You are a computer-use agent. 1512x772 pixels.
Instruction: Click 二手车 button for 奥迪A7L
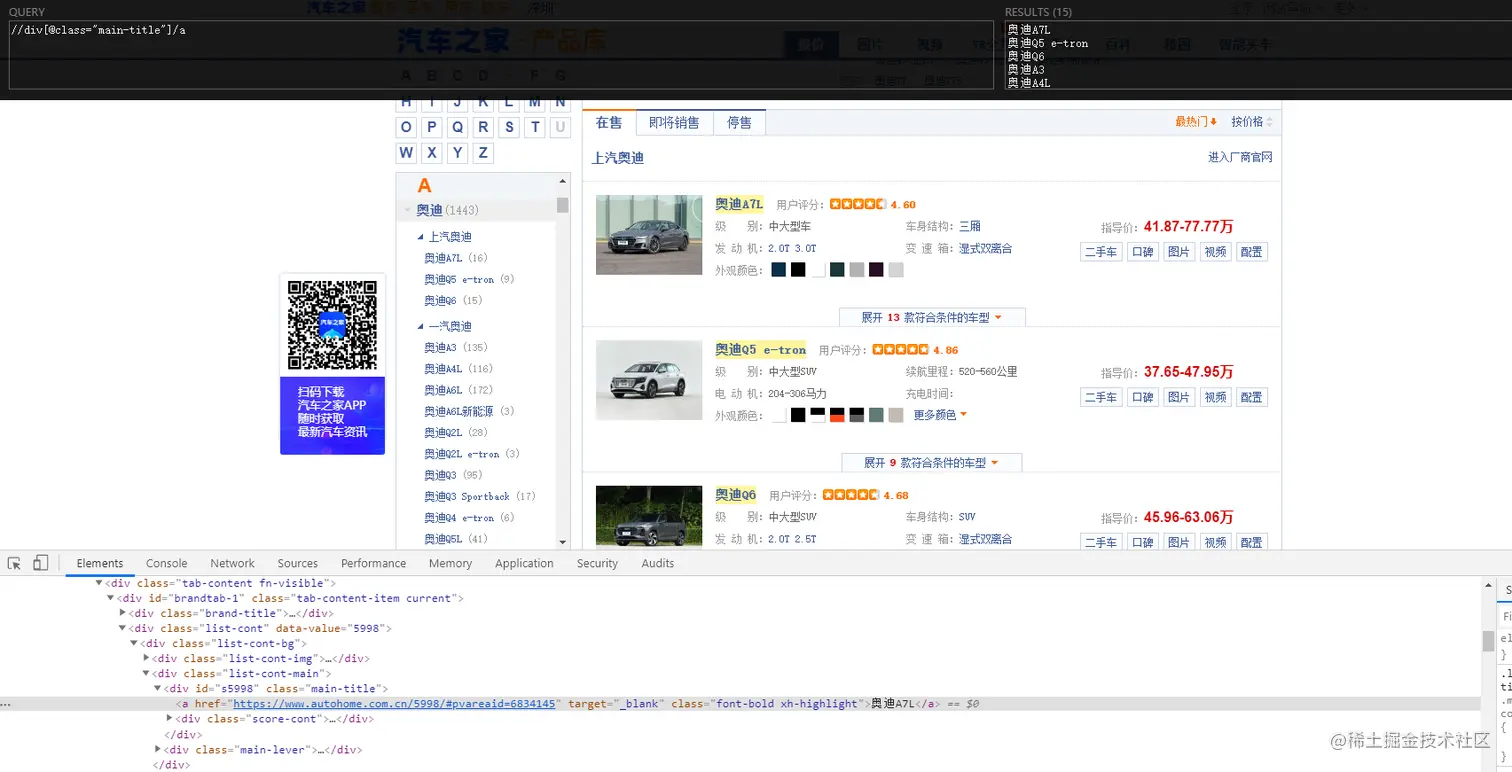pos(1101,252)
